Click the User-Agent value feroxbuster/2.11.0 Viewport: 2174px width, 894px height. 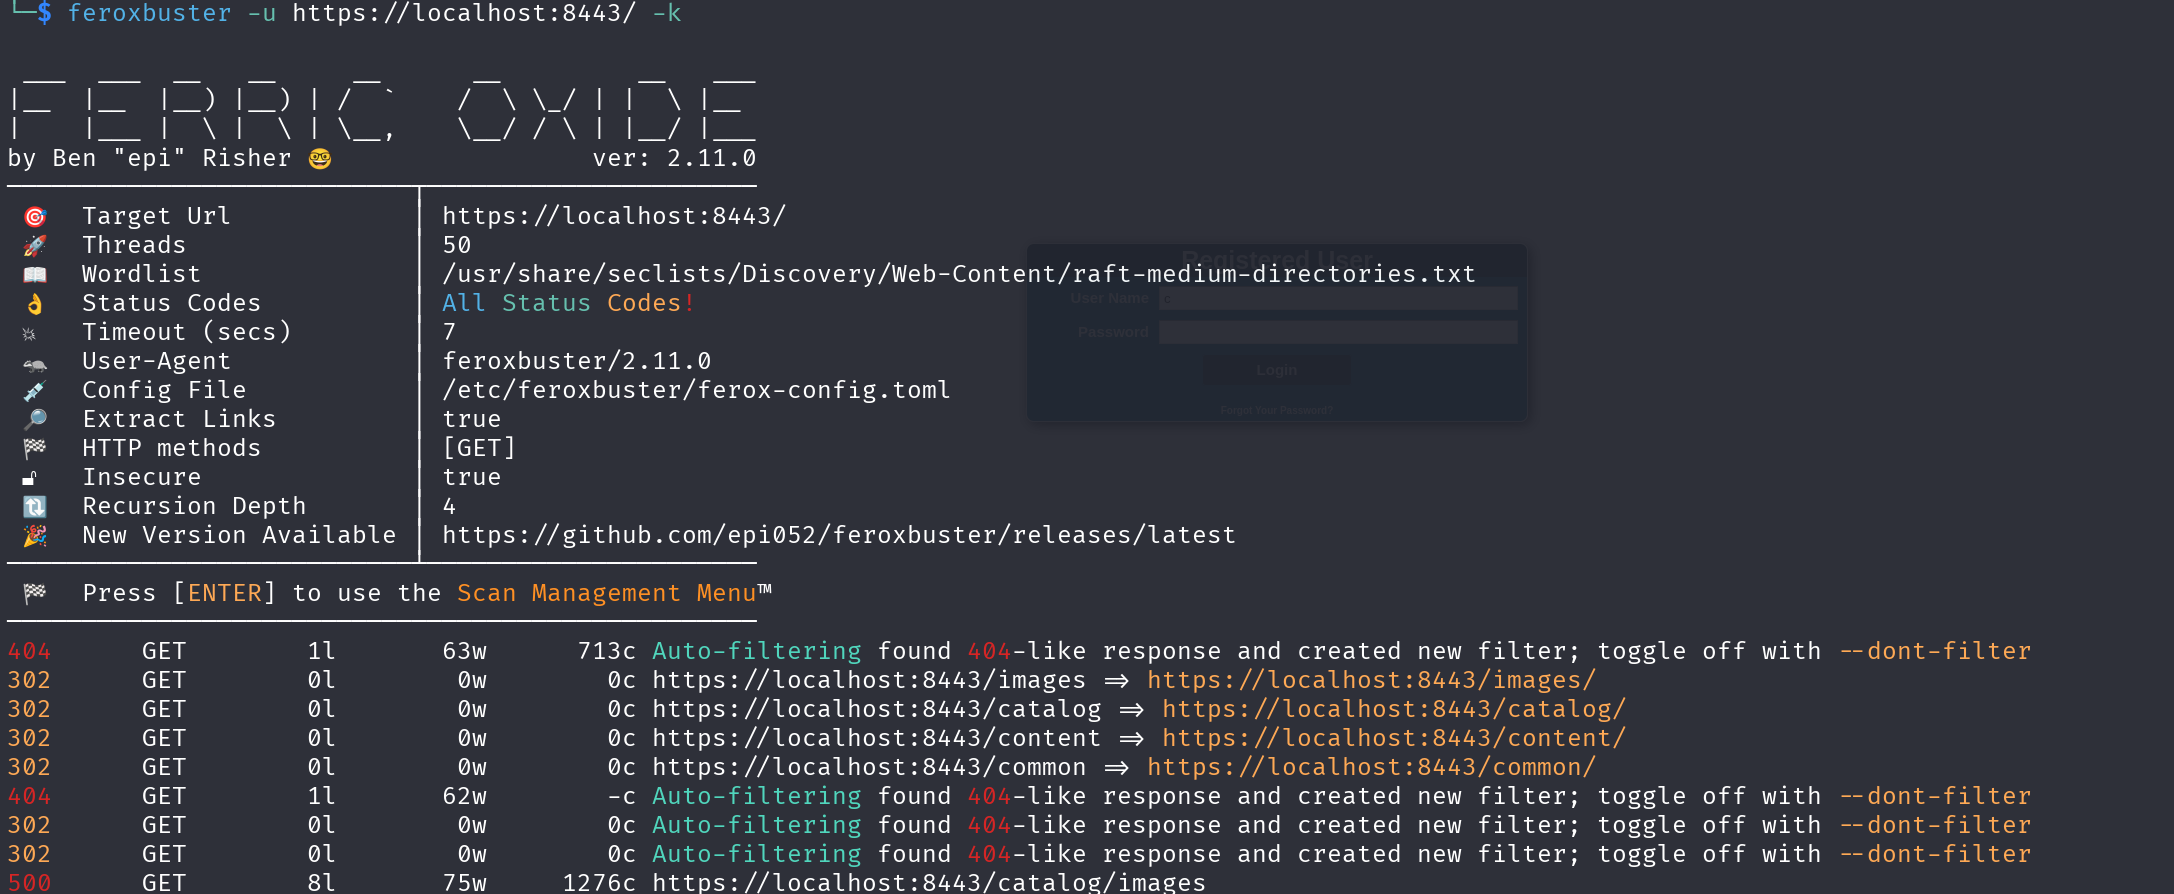tap(577, 362)
